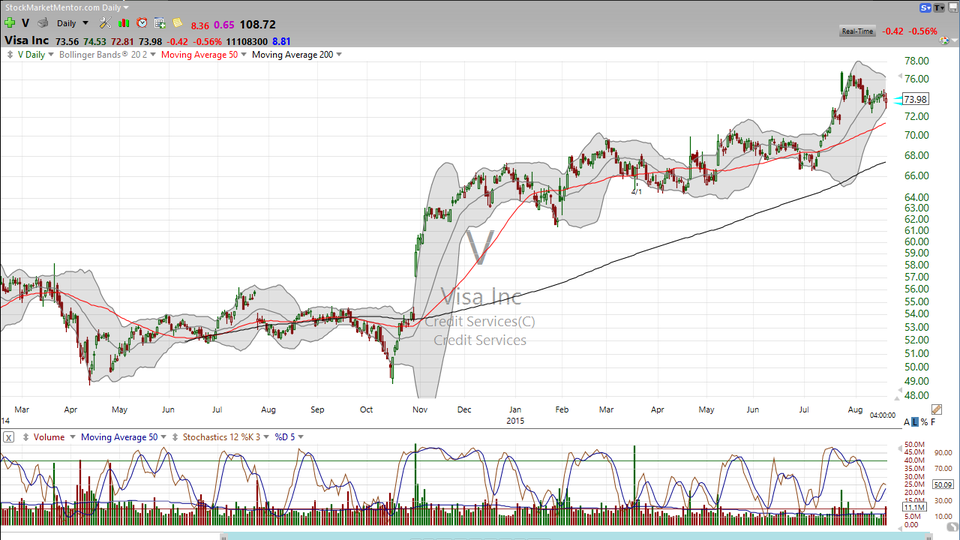Click the white down arrow beside palette ball
Screen dimensions: 960x540
click(954, 41)
